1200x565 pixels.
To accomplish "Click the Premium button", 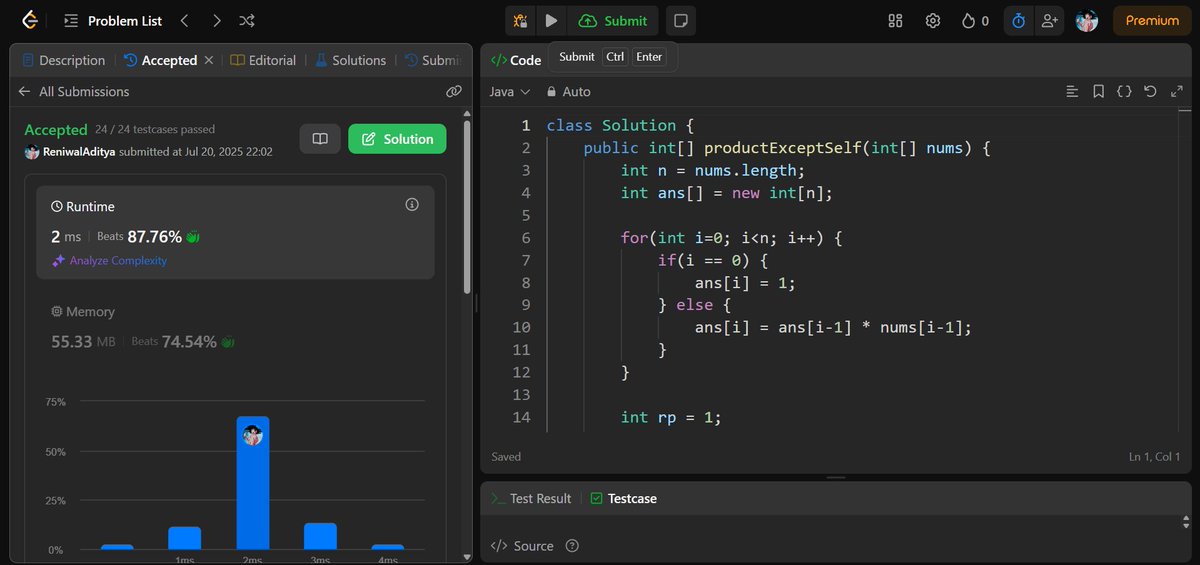I will point(1152,20).
